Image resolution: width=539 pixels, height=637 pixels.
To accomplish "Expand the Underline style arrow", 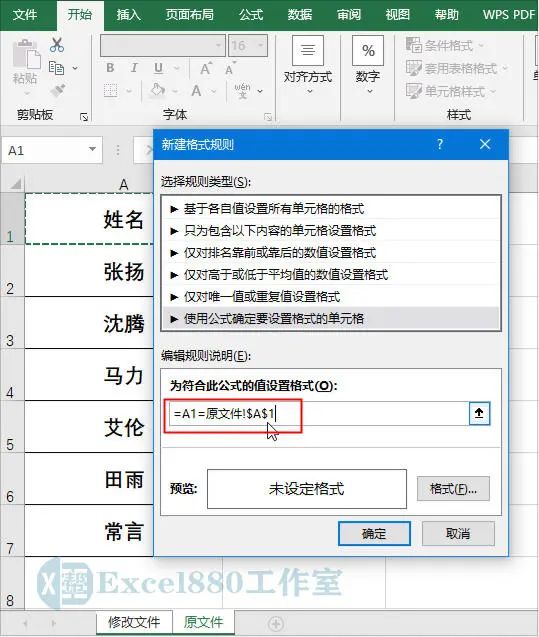I will pyautogui.click(x=176, y=68).
